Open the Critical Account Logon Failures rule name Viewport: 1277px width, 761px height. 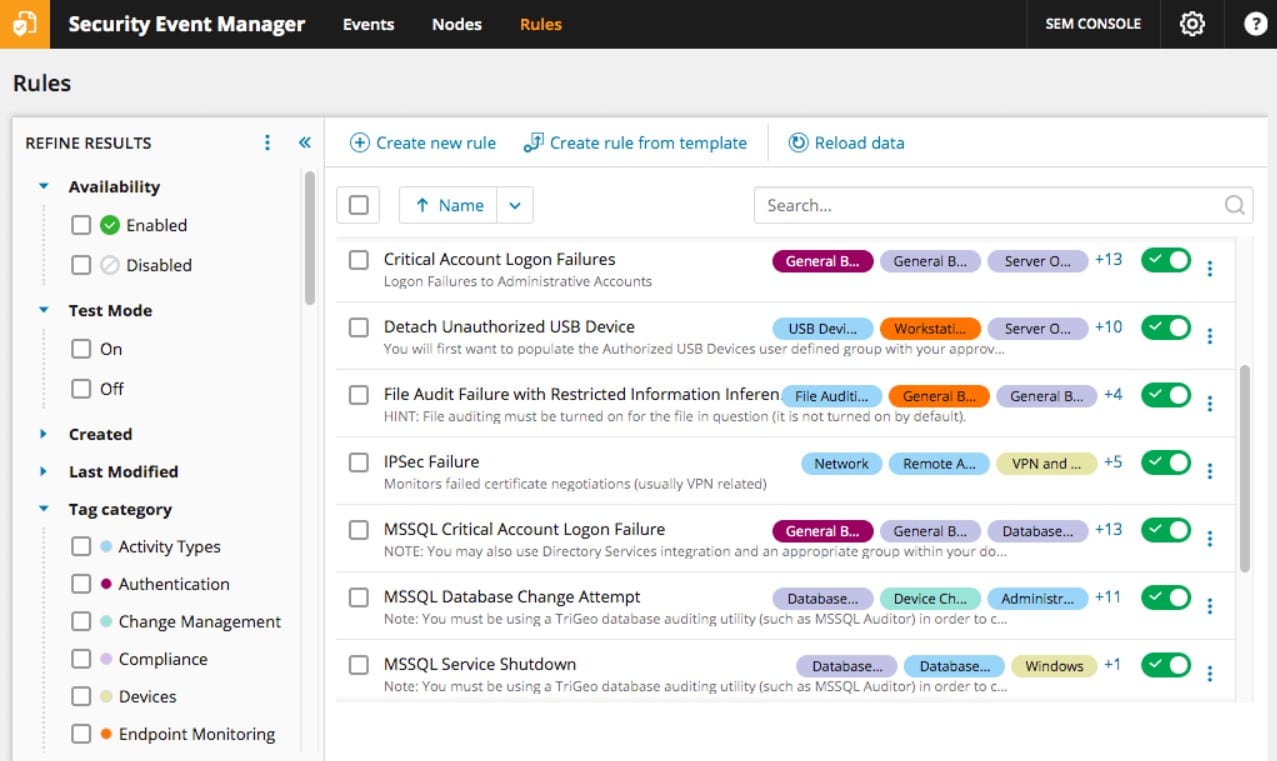[500, 259]
